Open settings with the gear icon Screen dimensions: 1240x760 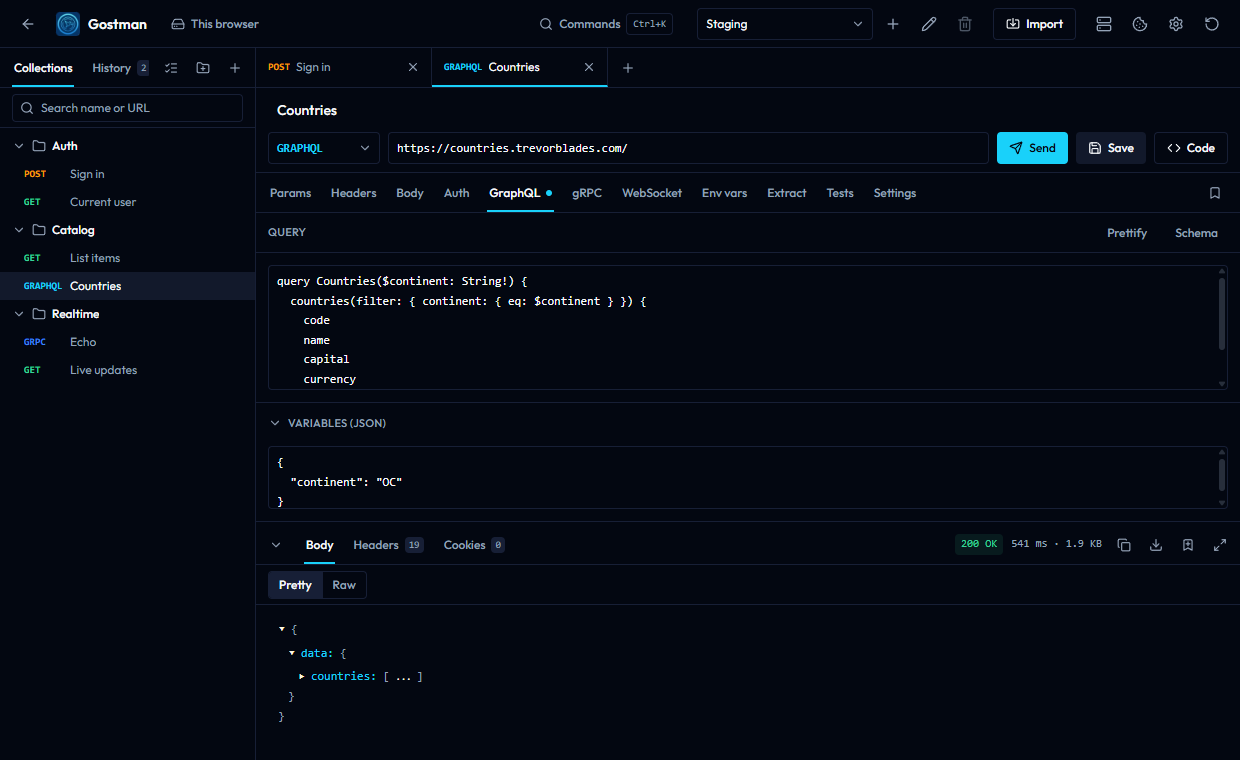click(x=1176, y=24)
